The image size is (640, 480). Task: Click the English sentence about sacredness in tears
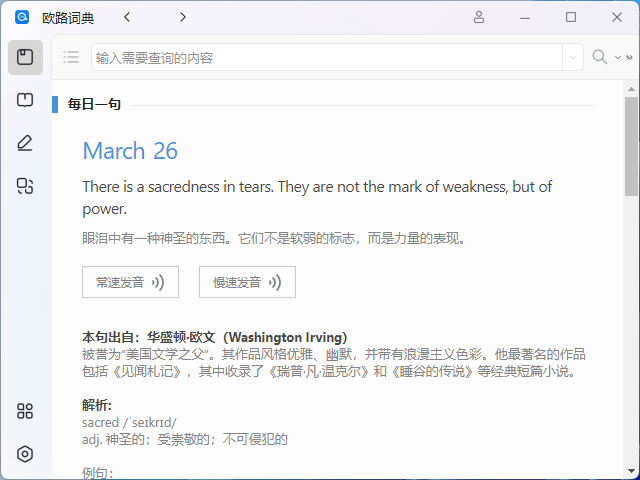tap(317, 198)
